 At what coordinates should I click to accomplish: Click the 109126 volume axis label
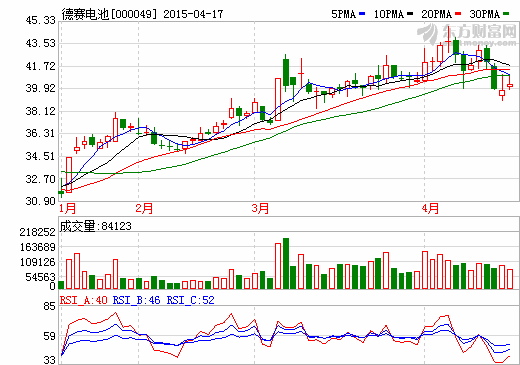[37, 262]
